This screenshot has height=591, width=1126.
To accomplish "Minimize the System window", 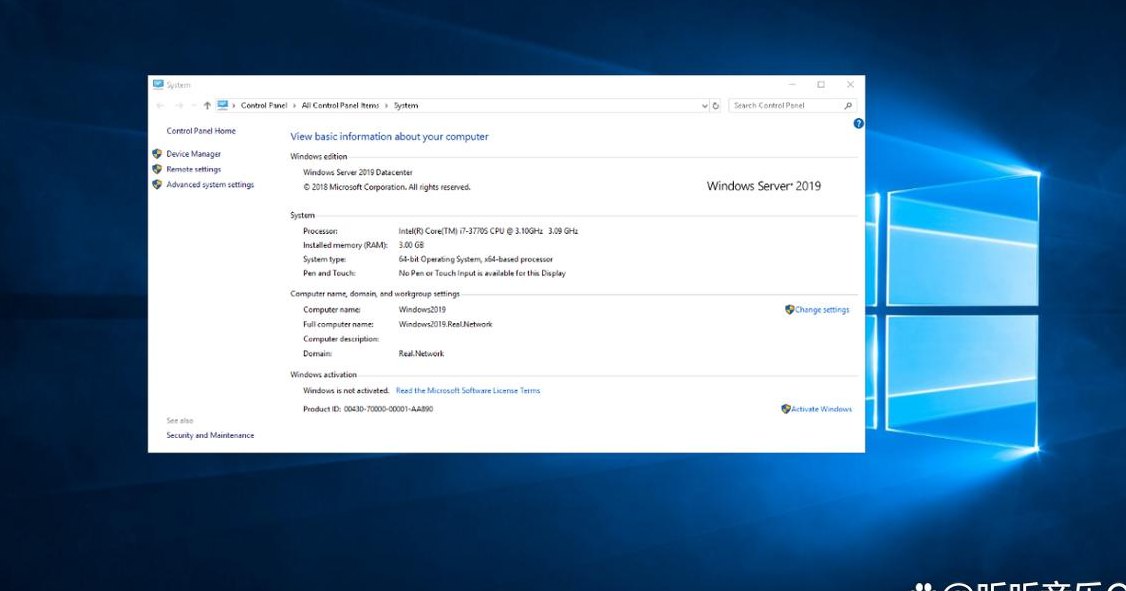I will [793, 85].
